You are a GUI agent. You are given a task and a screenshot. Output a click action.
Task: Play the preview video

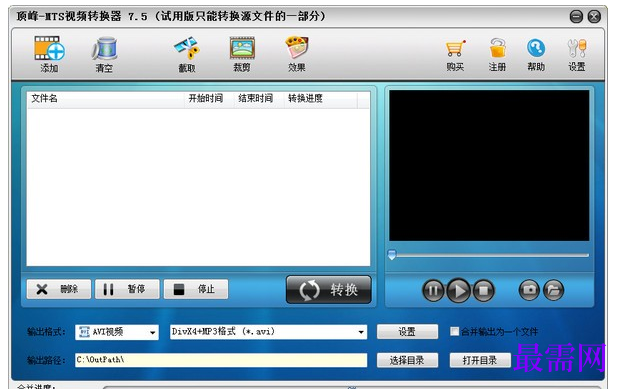458,290
